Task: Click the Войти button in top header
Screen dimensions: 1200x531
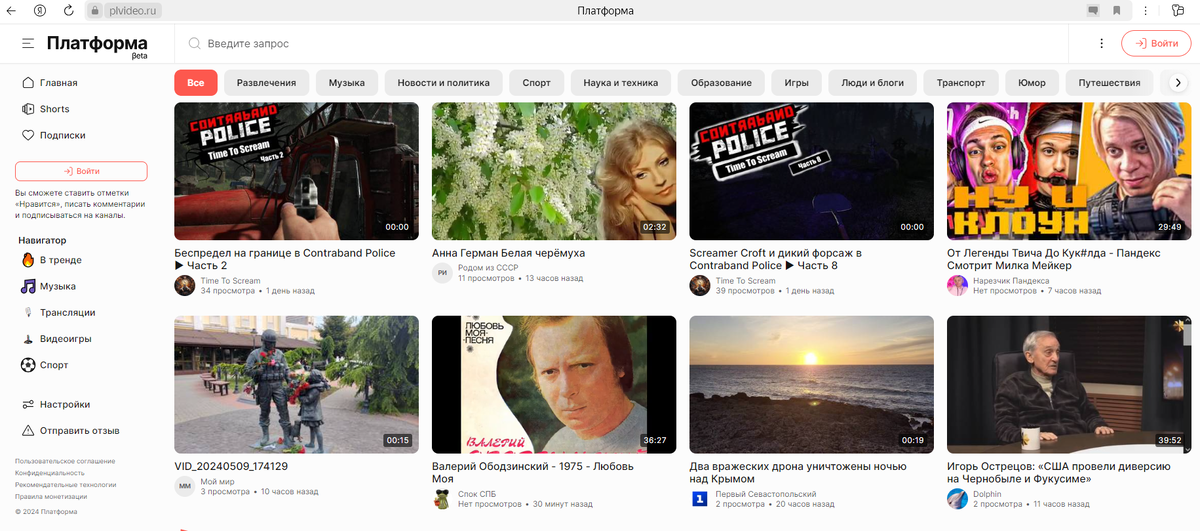Action: click(x=1156, y=44)
